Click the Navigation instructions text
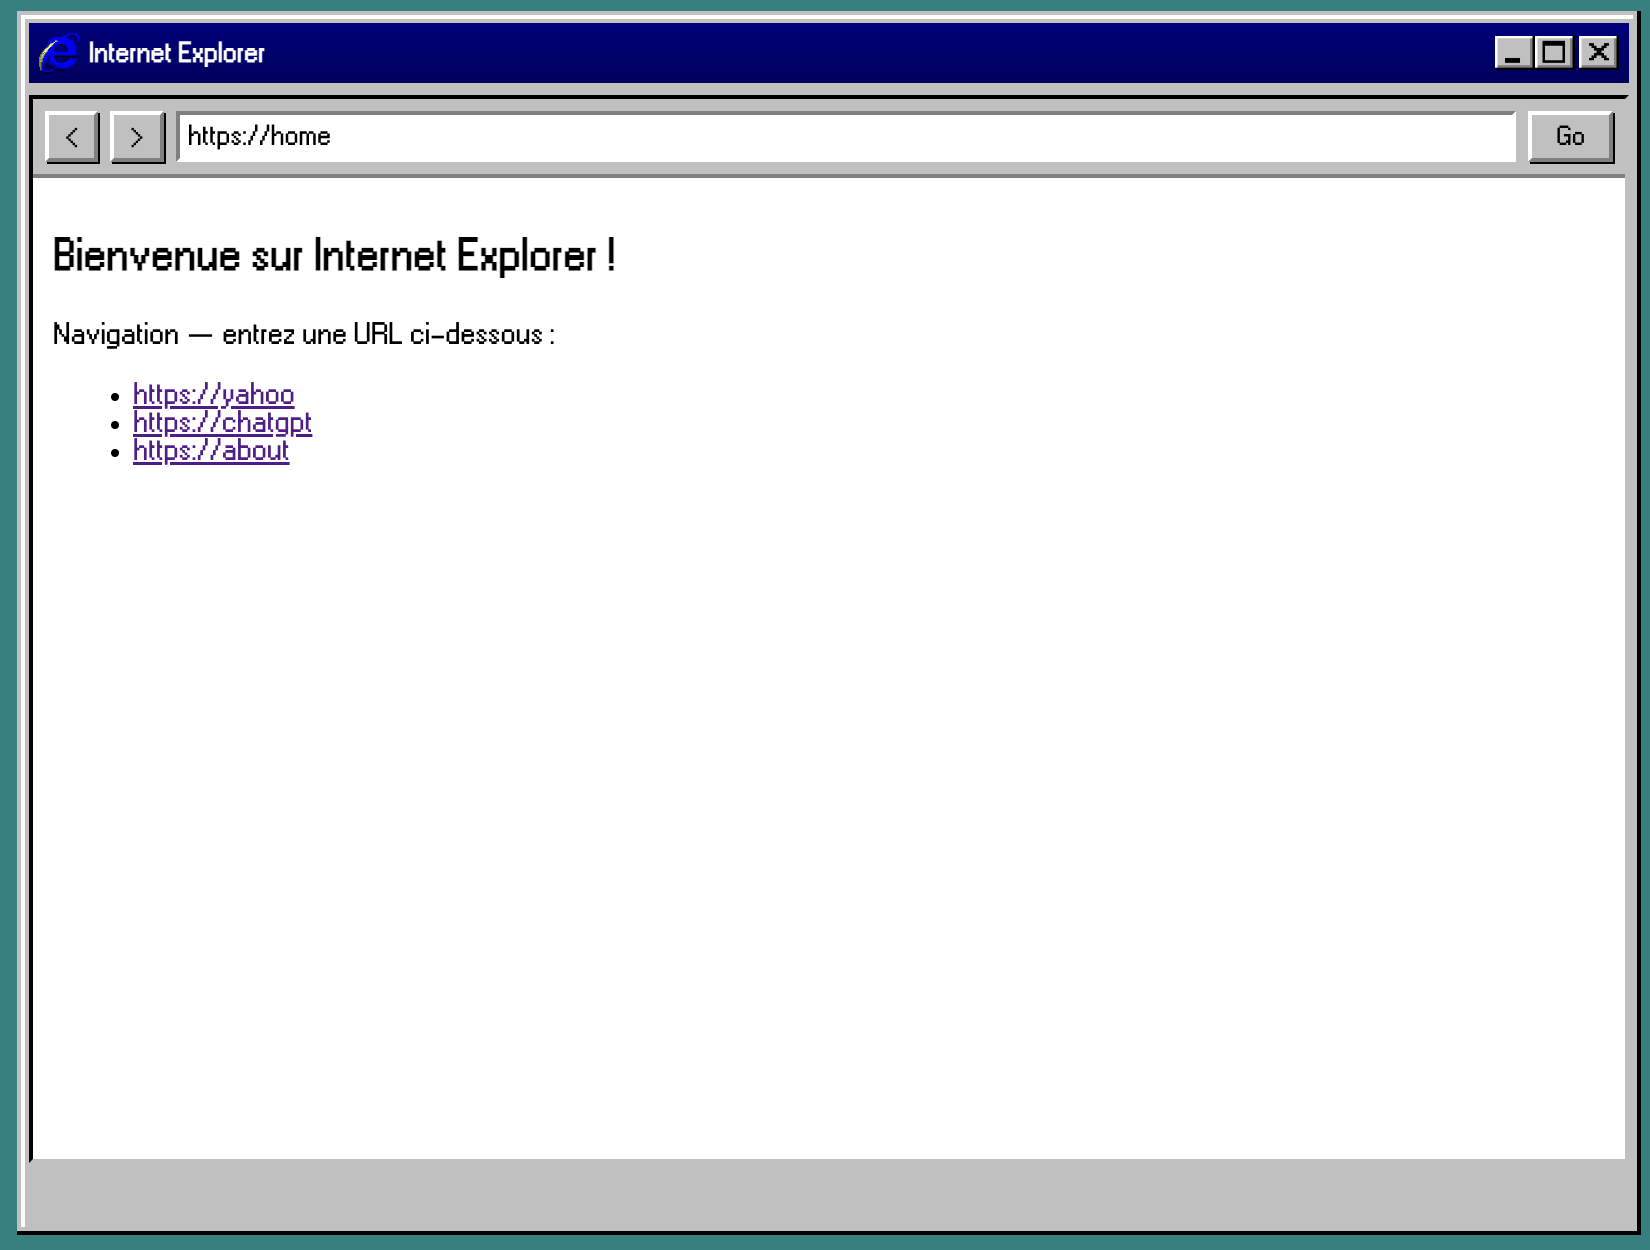1650x1250 pixels. click(x=304, y=334)
